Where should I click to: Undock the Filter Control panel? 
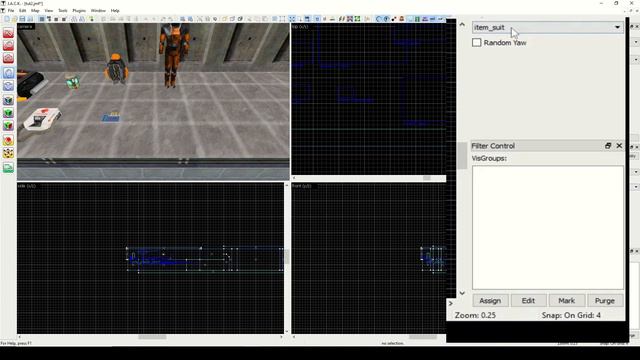coord(608,146)
